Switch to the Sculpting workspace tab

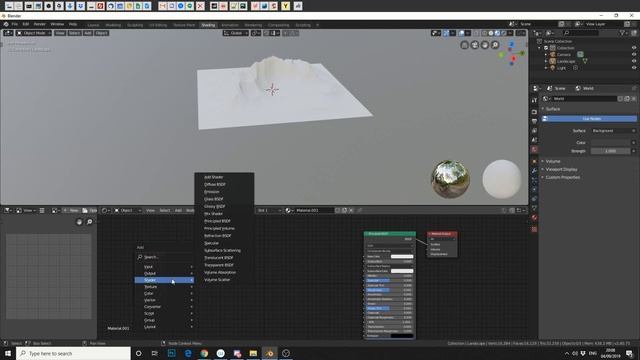click(x=135, y=25)
